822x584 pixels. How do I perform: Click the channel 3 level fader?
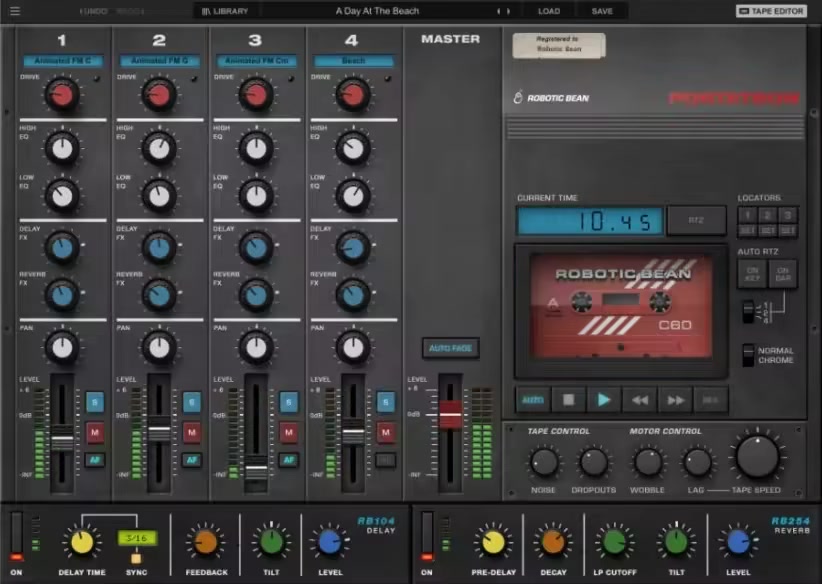point(256,467)
